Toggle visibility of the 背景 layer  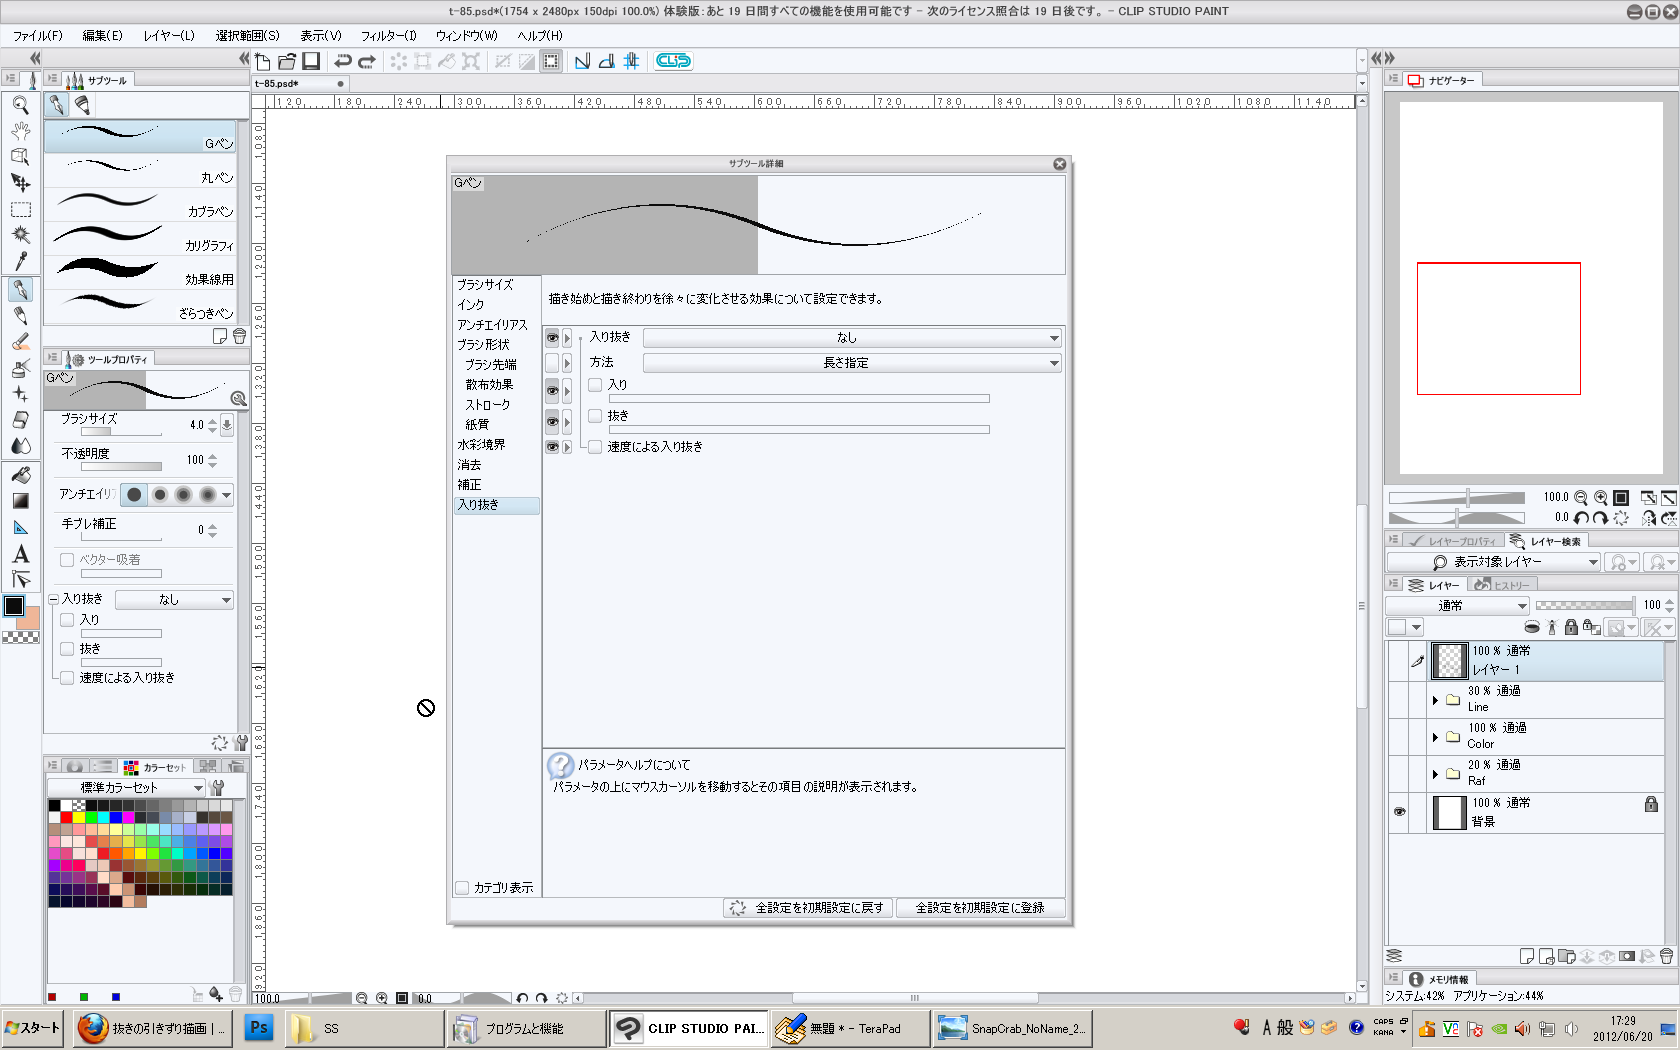tap(1399, 812)
